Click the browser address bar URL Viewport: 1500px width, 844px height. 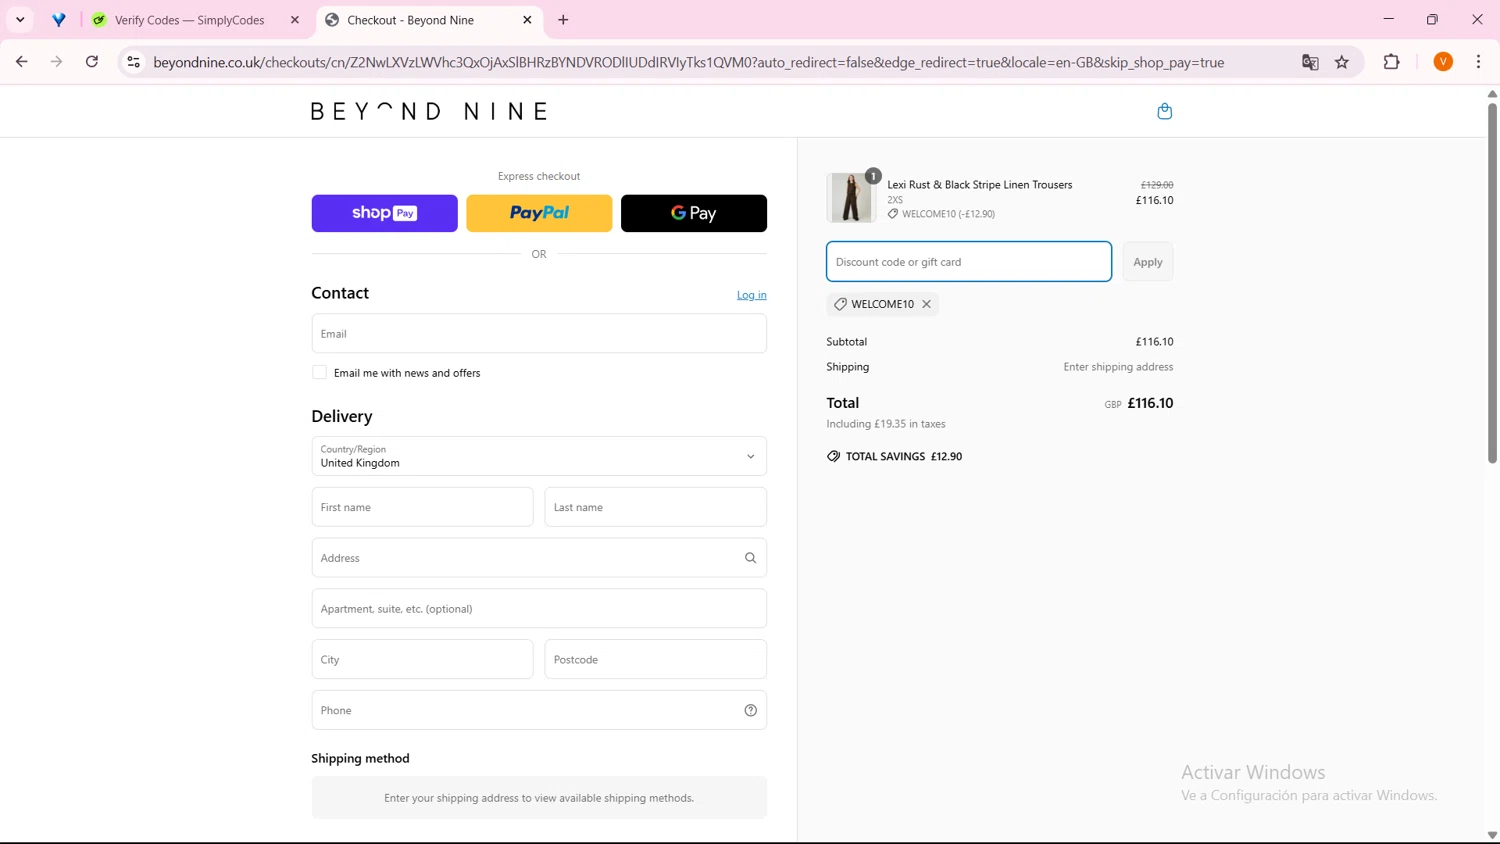(x=689, y=62)
